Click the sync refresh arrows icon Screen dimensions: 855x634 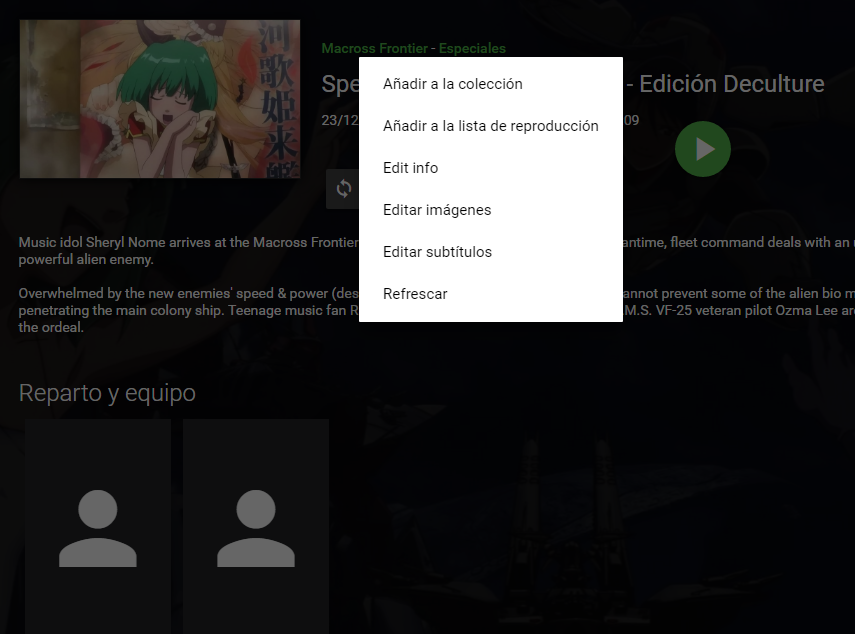344,189
